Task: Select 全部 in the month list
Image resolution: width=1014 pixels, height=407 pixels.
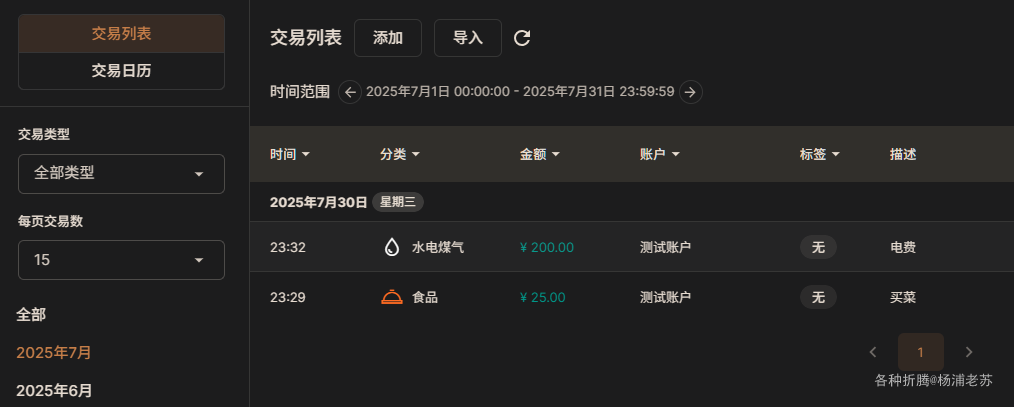Action: (31, 315)
